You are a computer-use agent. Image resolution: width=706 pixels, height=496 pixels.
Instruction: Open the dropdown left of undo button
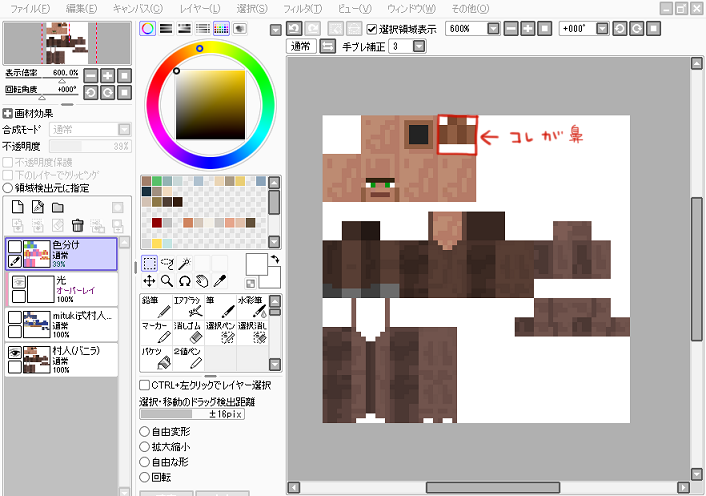click(x=276, y=30)
